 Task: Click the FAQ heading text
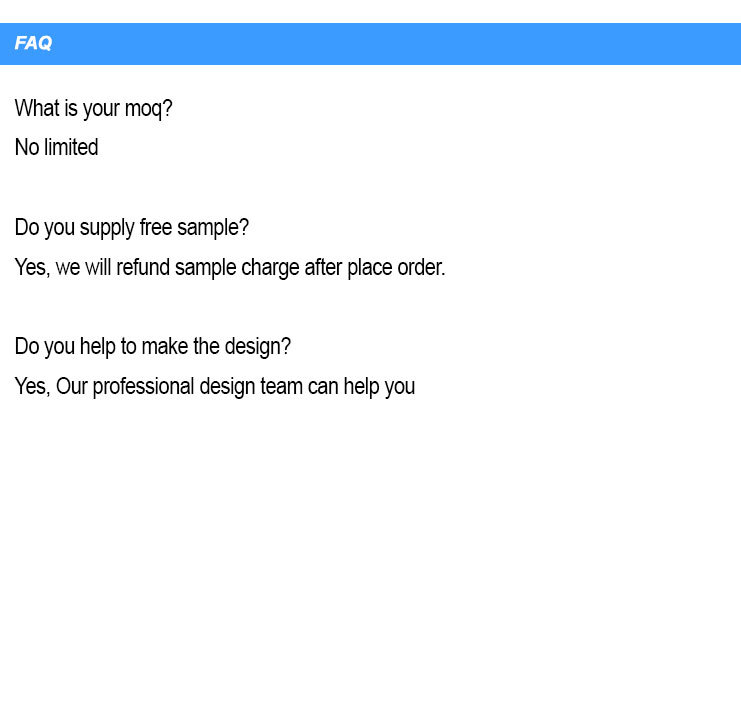pos(33,43)
